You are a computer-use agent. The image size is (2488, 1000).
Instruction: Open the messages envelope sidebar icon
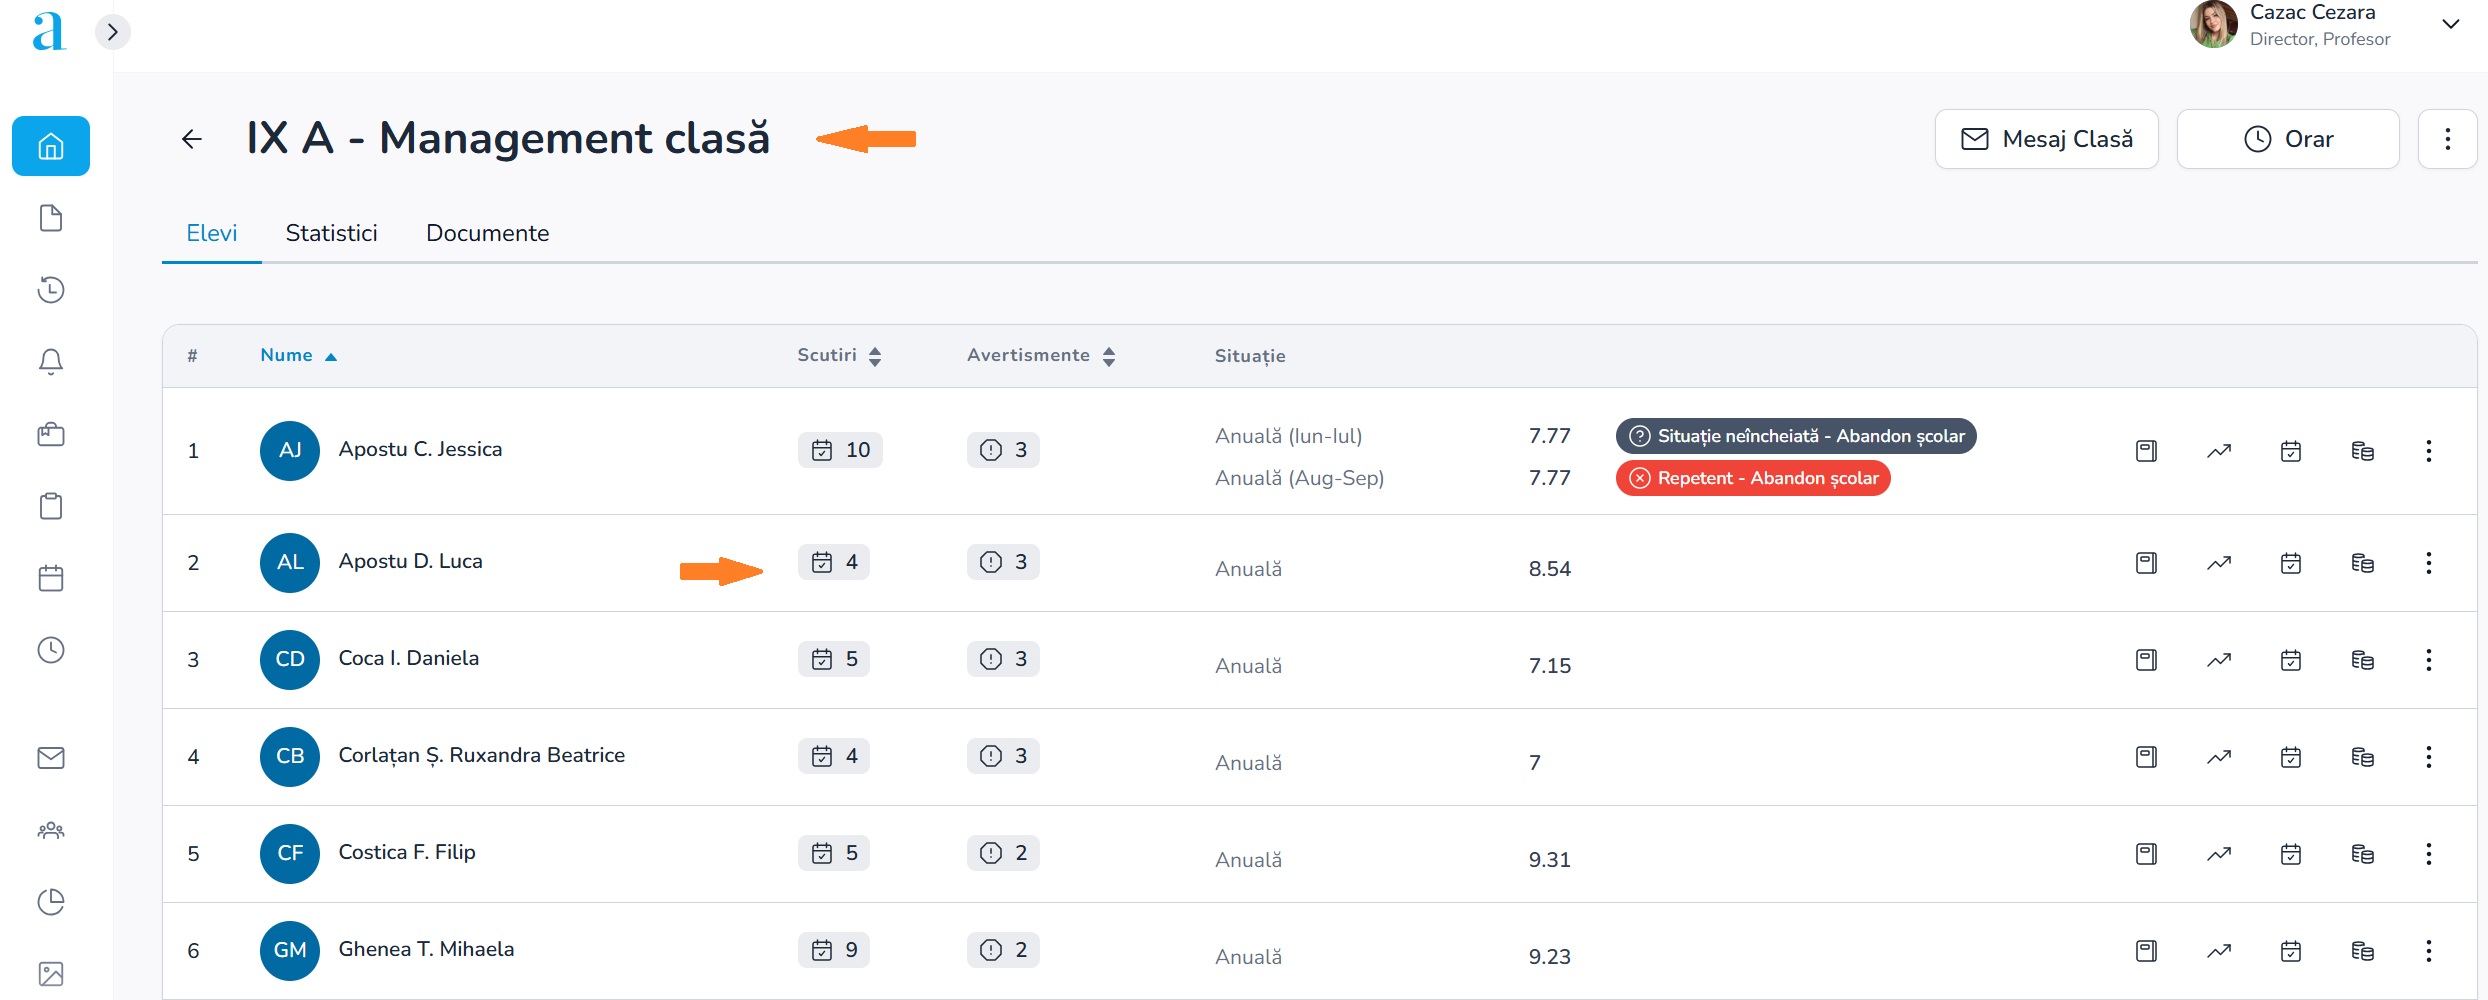click(51, 758)
